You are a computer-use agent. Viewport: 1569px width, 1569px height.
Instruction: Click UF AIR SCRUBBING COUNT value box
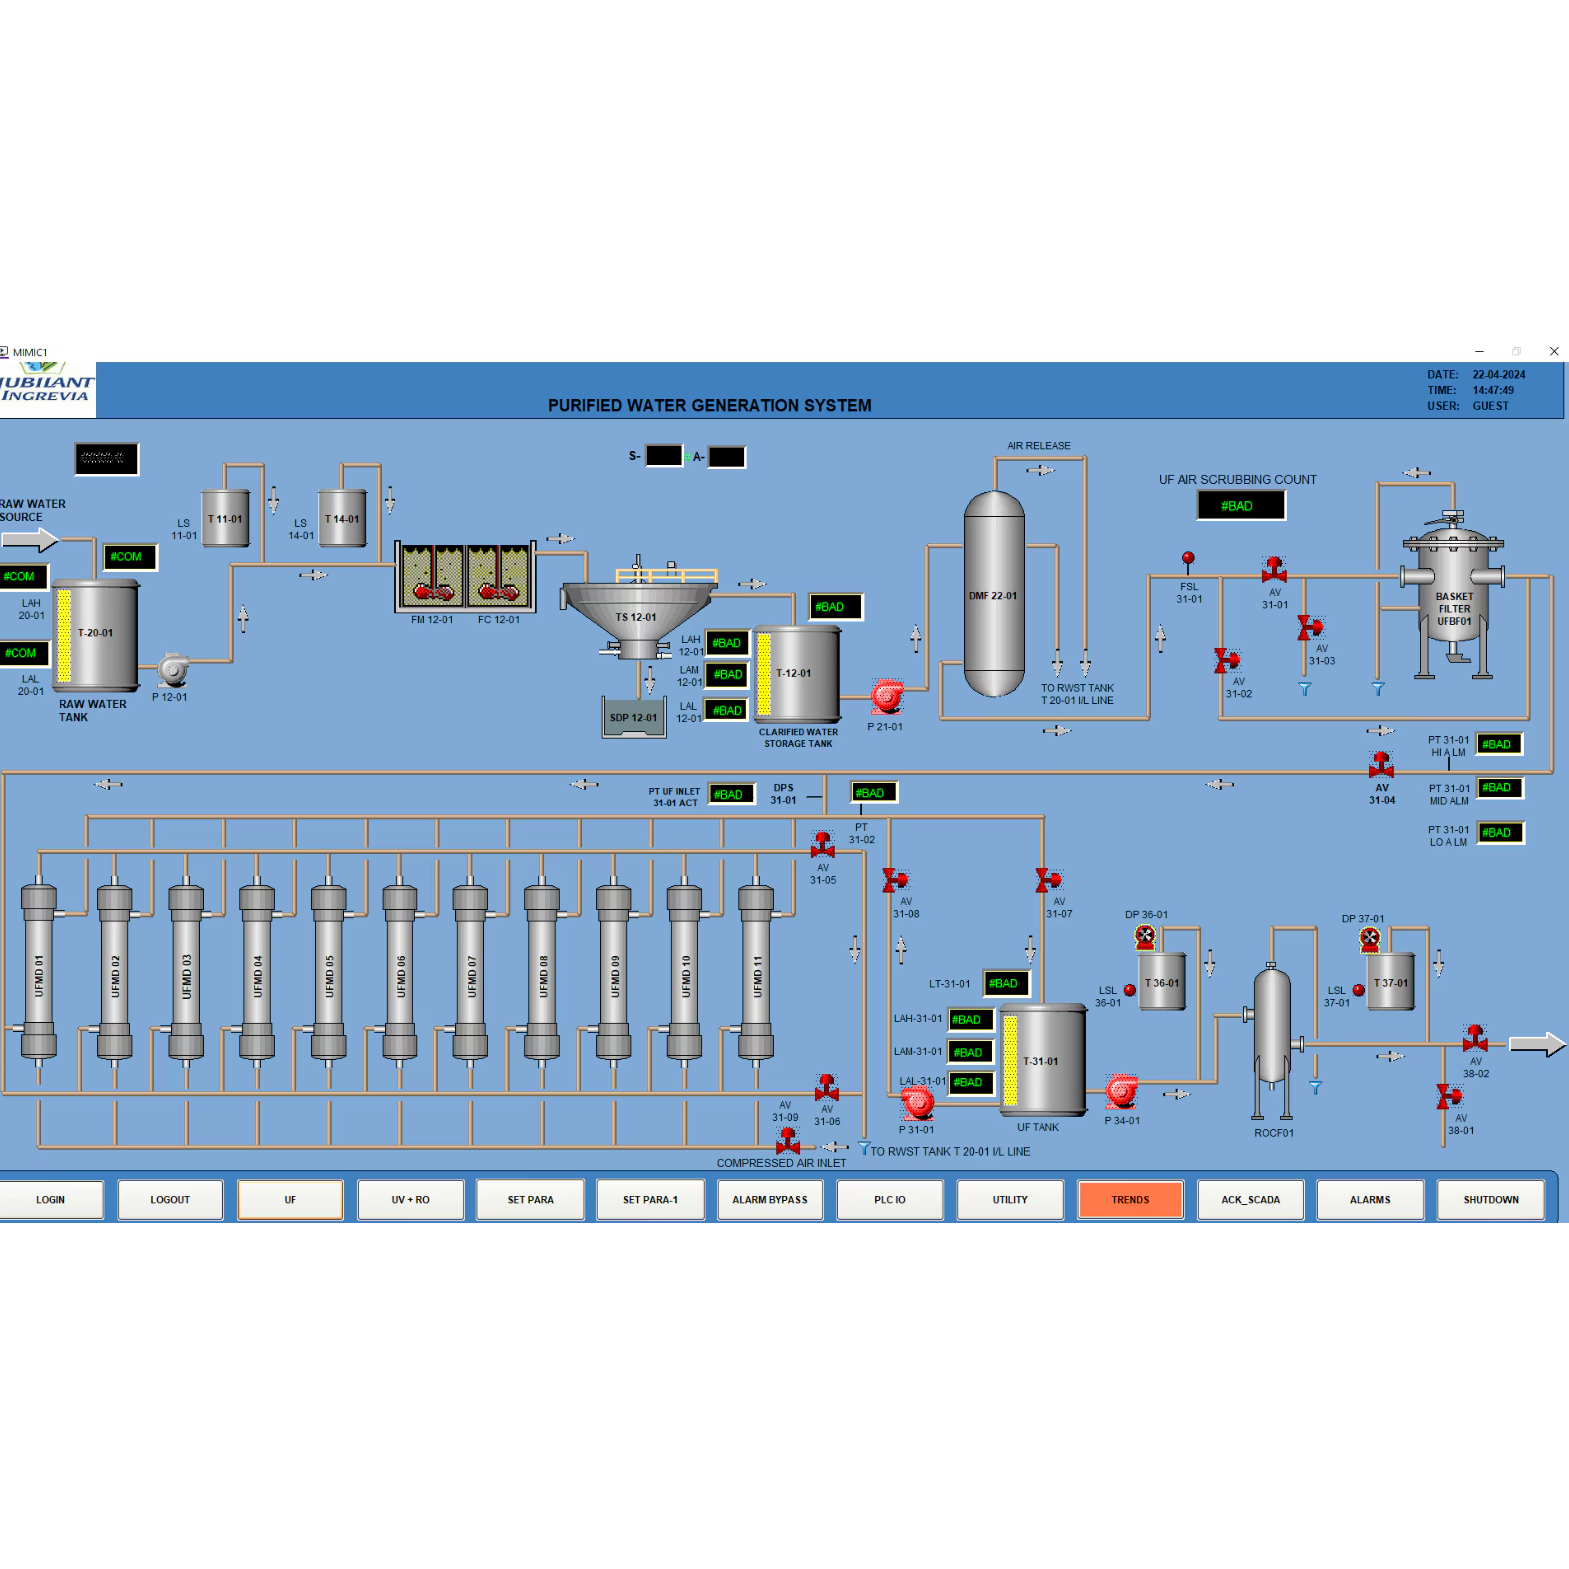(x=1241, y=506)
